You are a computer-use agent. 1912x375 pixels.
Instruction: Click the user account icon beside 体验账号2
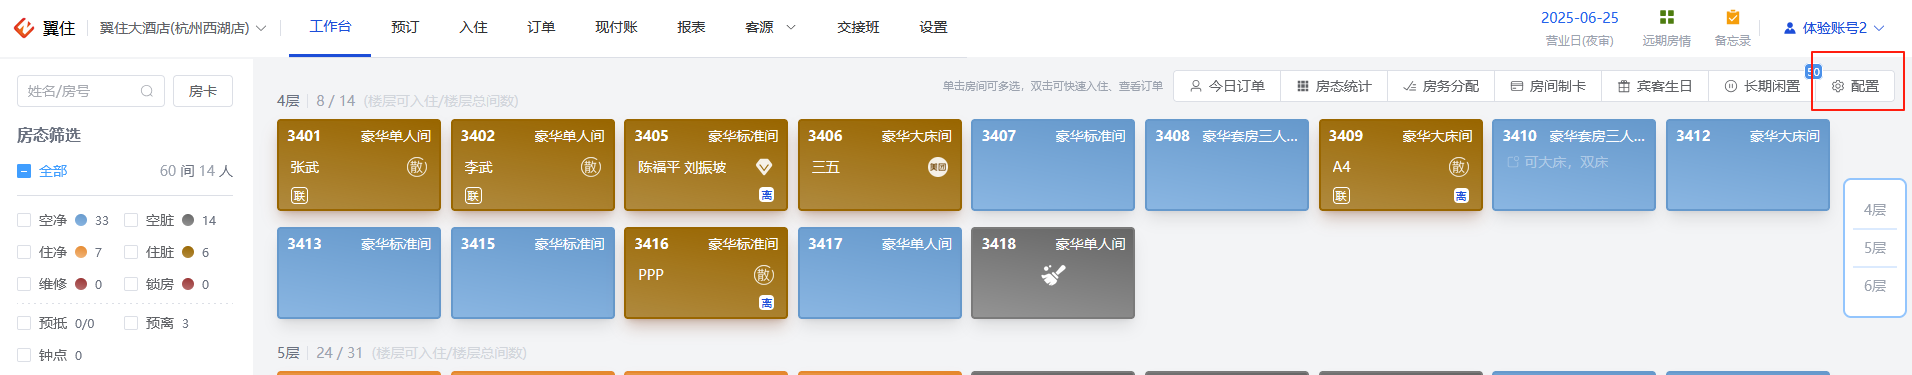[1789, 28]
